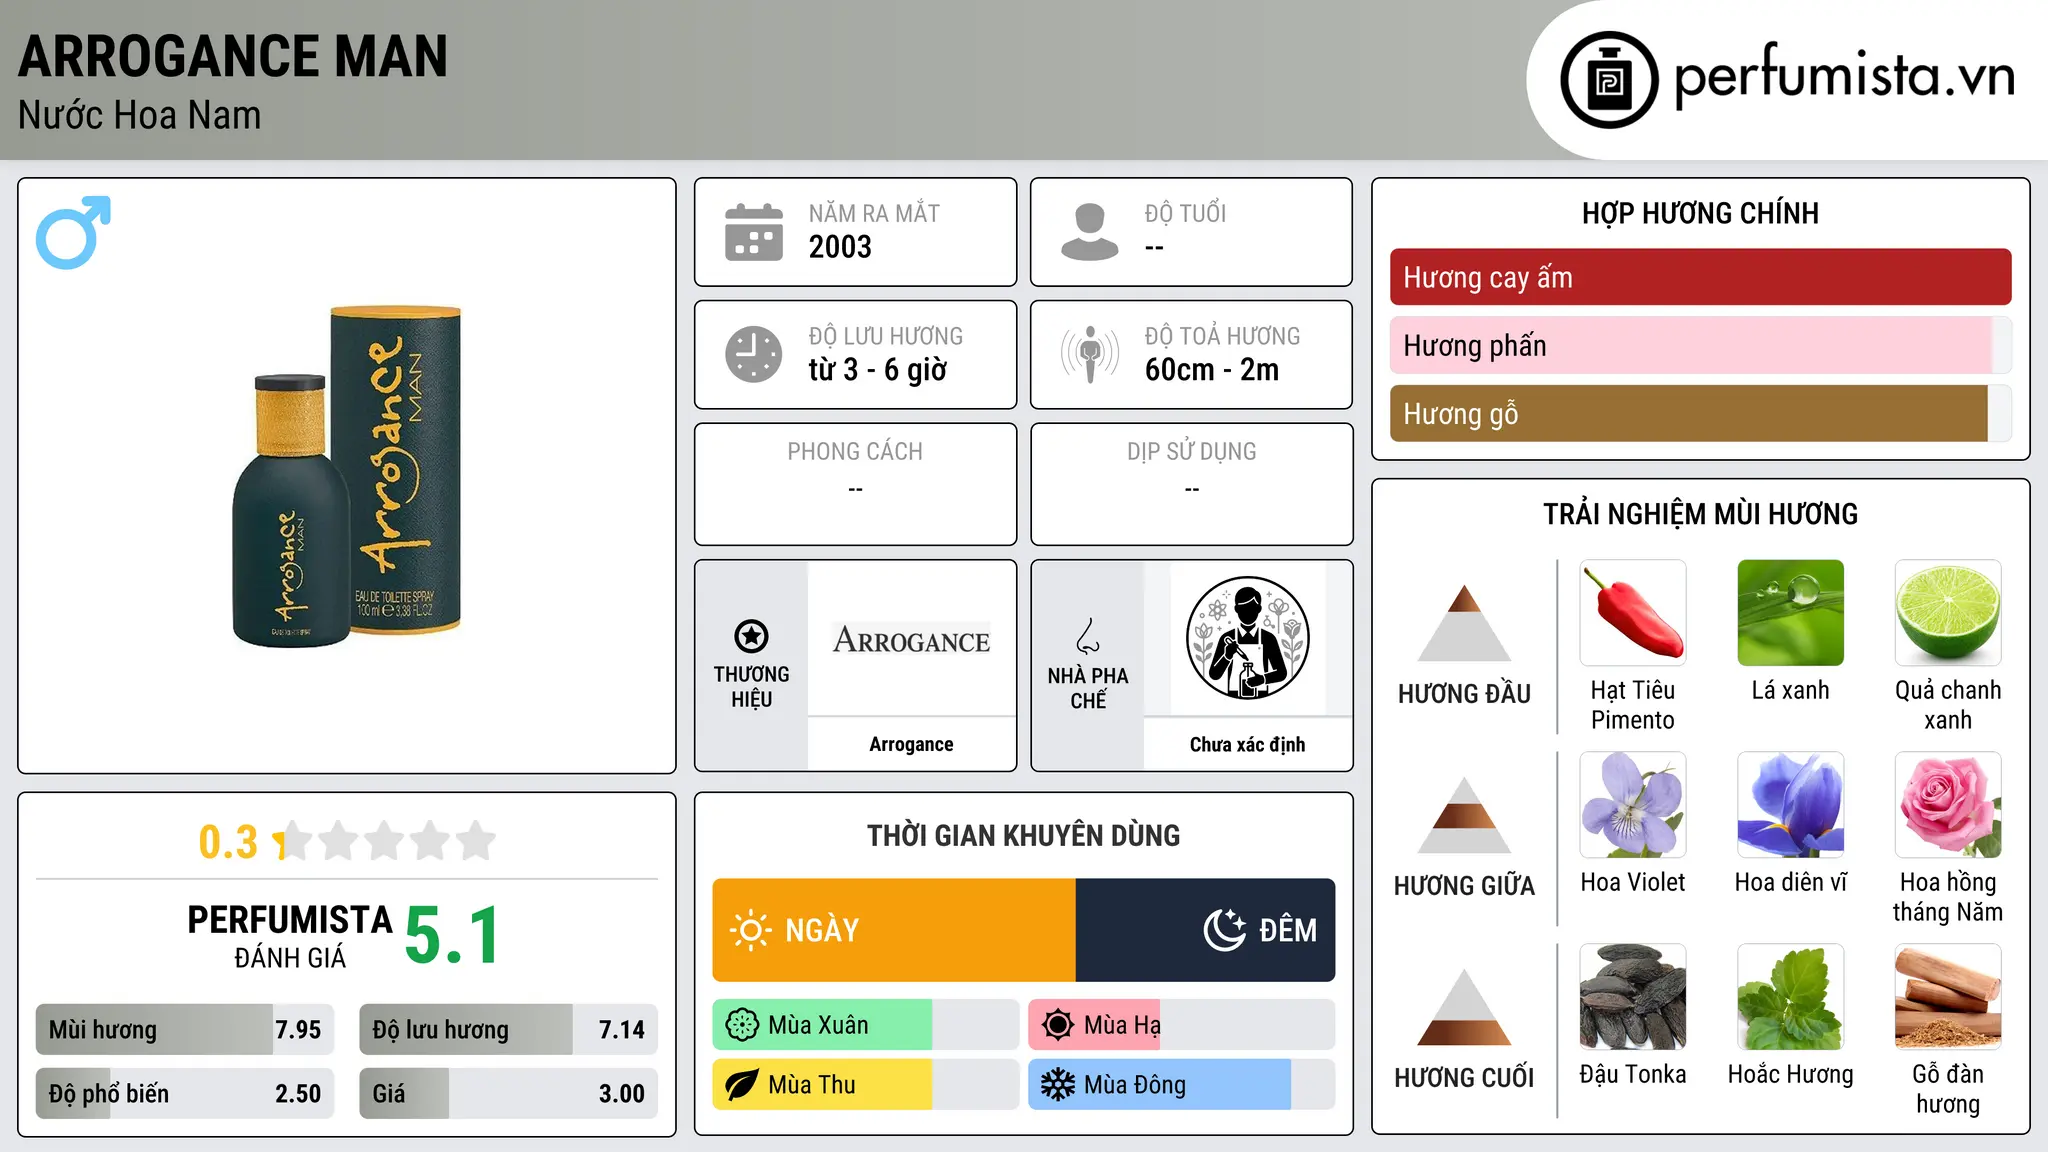Click the flower icon for Mùa Xuân
The width and height of the screenshot is (2048, 1152).
[742, 1025]
